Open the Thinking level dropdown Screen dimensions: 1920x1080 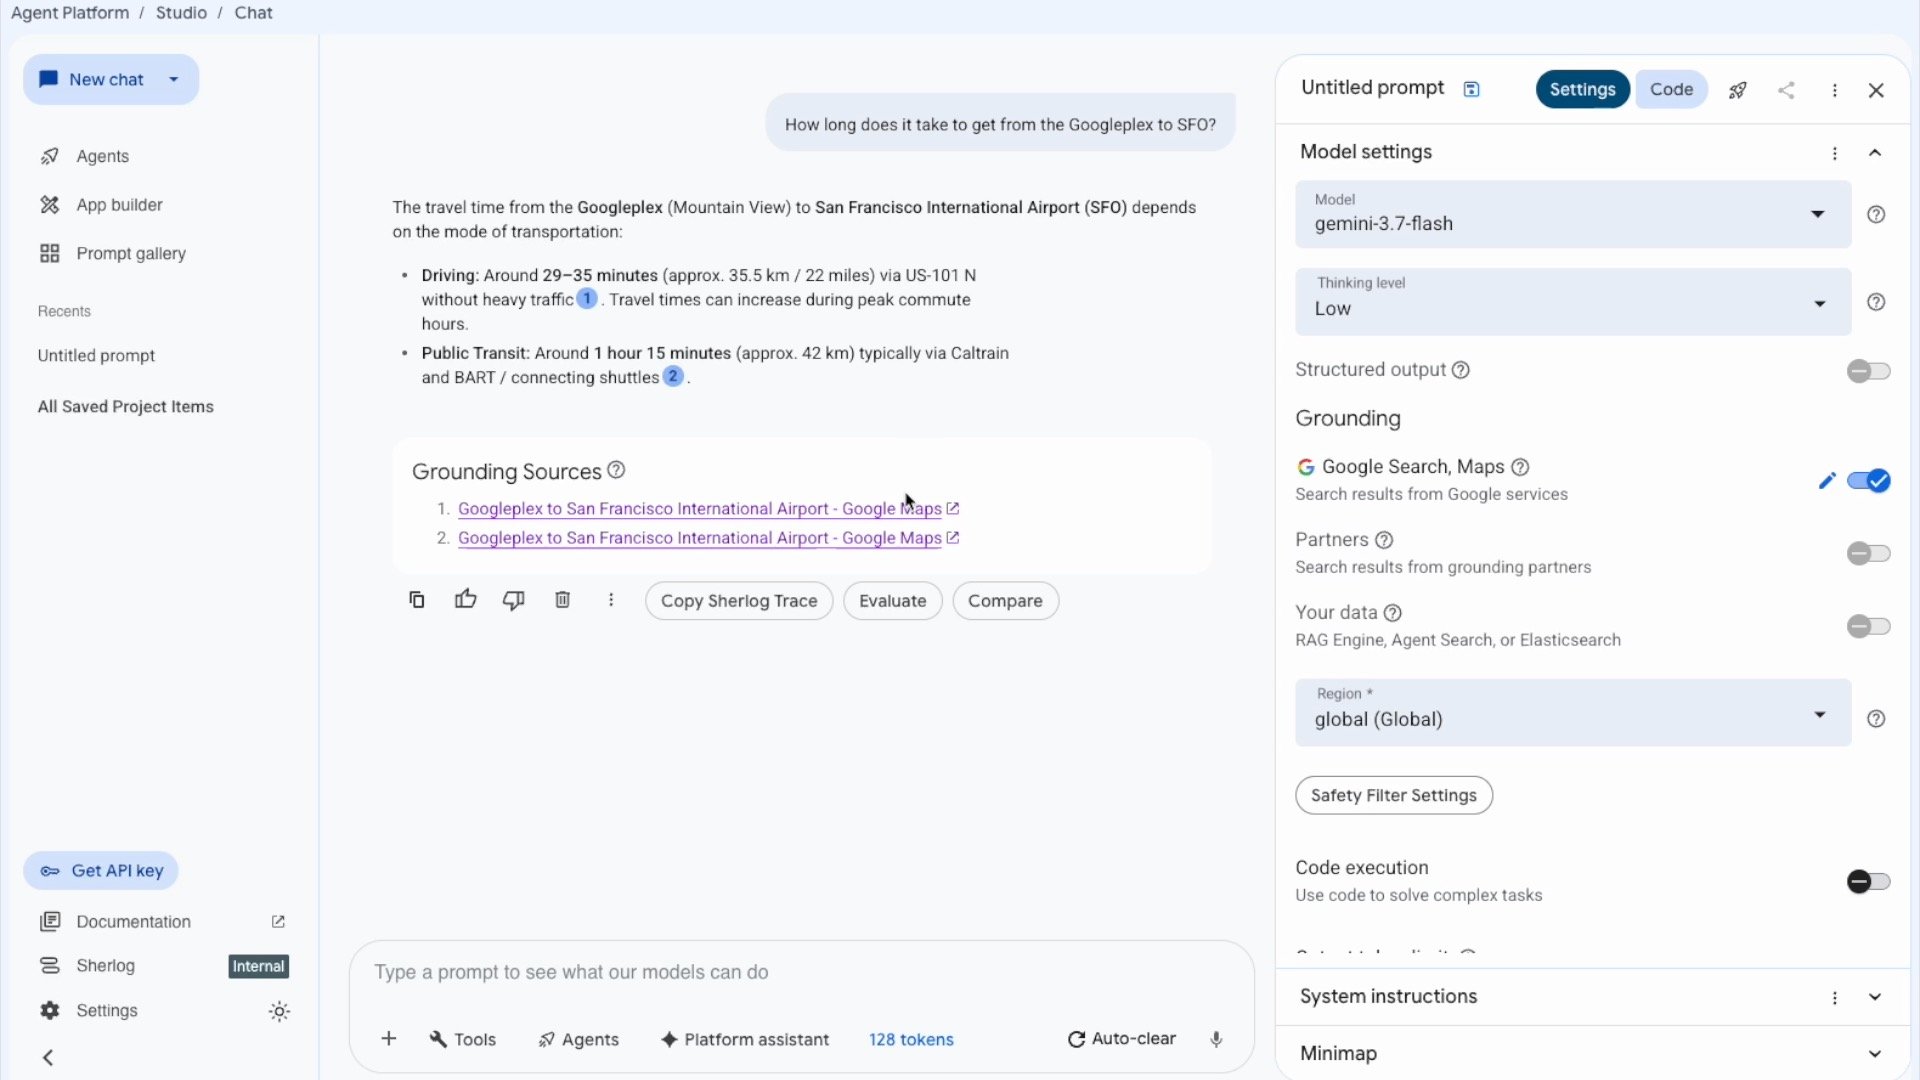click(x=1573, y=302)
